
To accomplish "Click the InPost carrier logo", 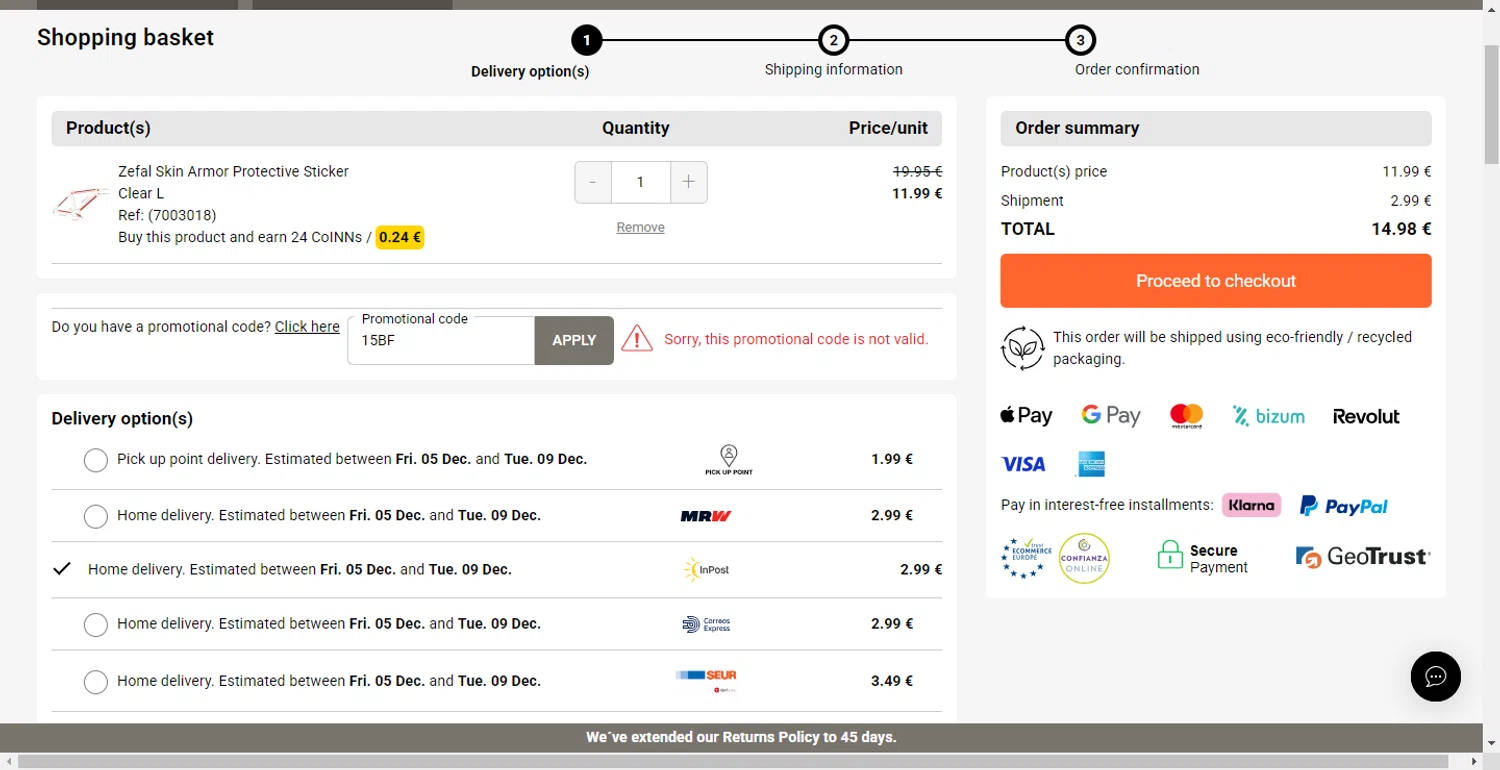I will [706, 570].
